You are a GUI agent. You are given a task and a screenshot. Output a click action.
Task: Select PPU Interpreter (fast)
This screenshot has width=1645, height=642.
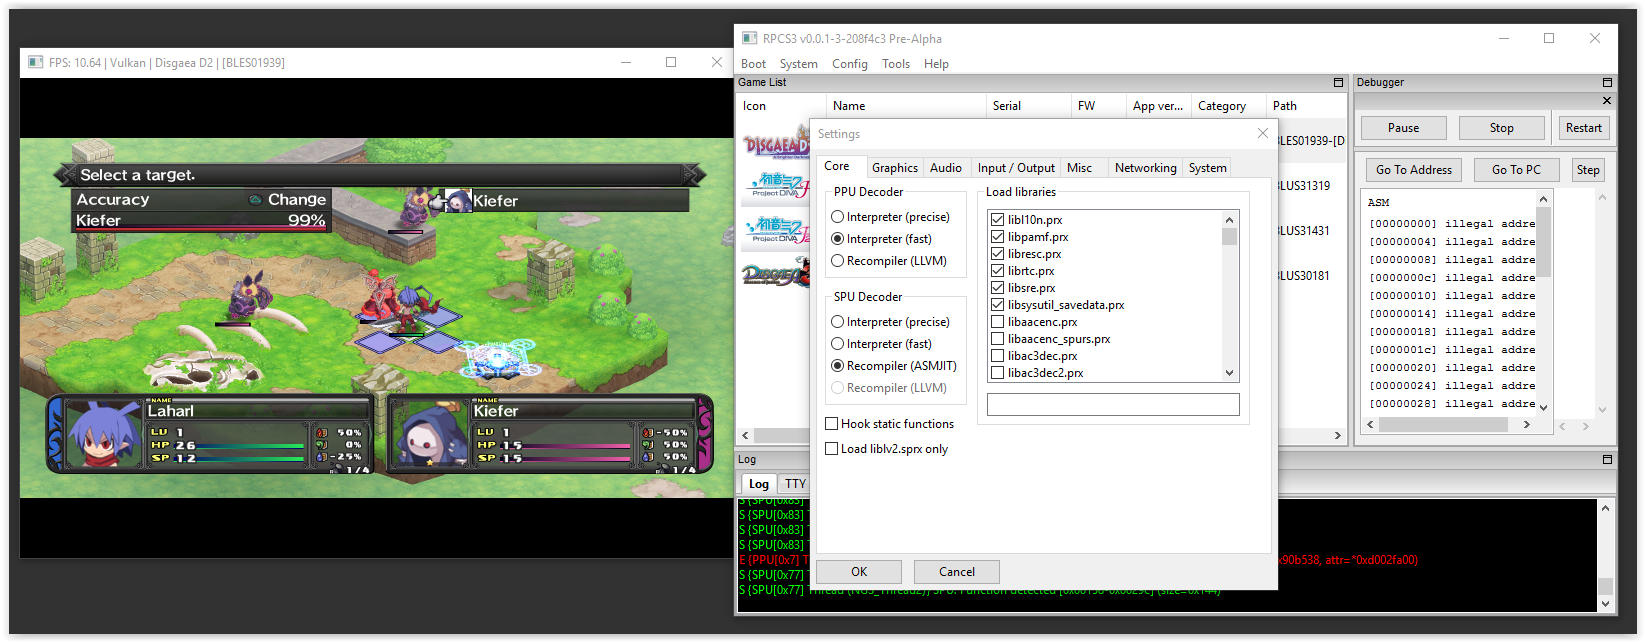(x=881, y=239)
